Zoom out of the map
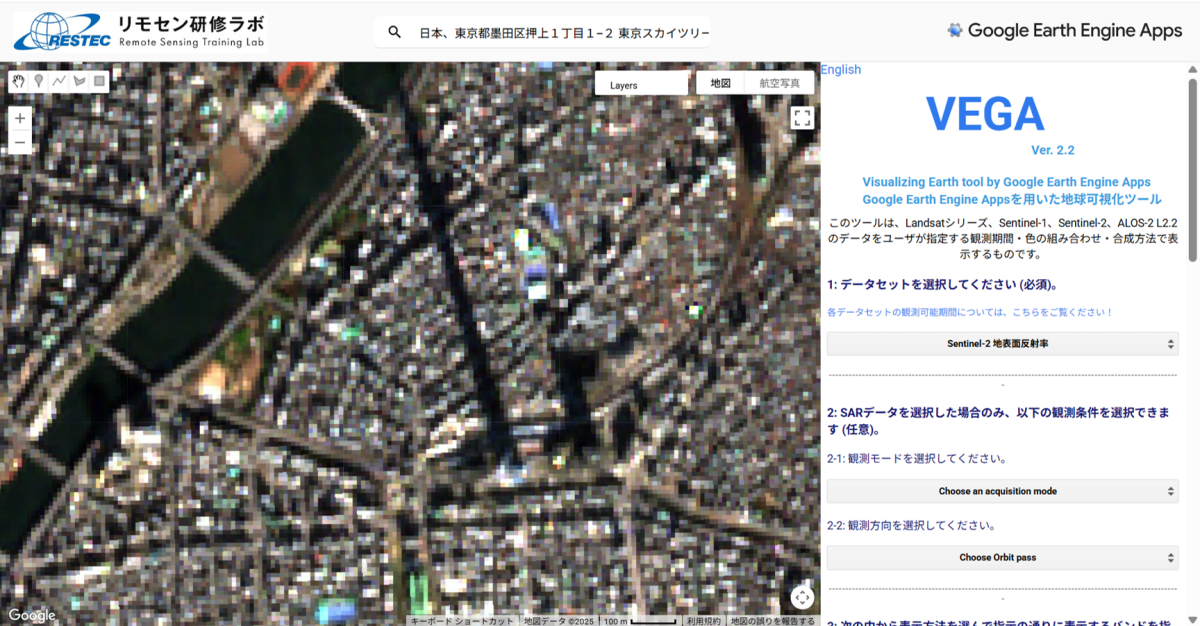This screenshot has height=626, width=1200. coord(20,144)
